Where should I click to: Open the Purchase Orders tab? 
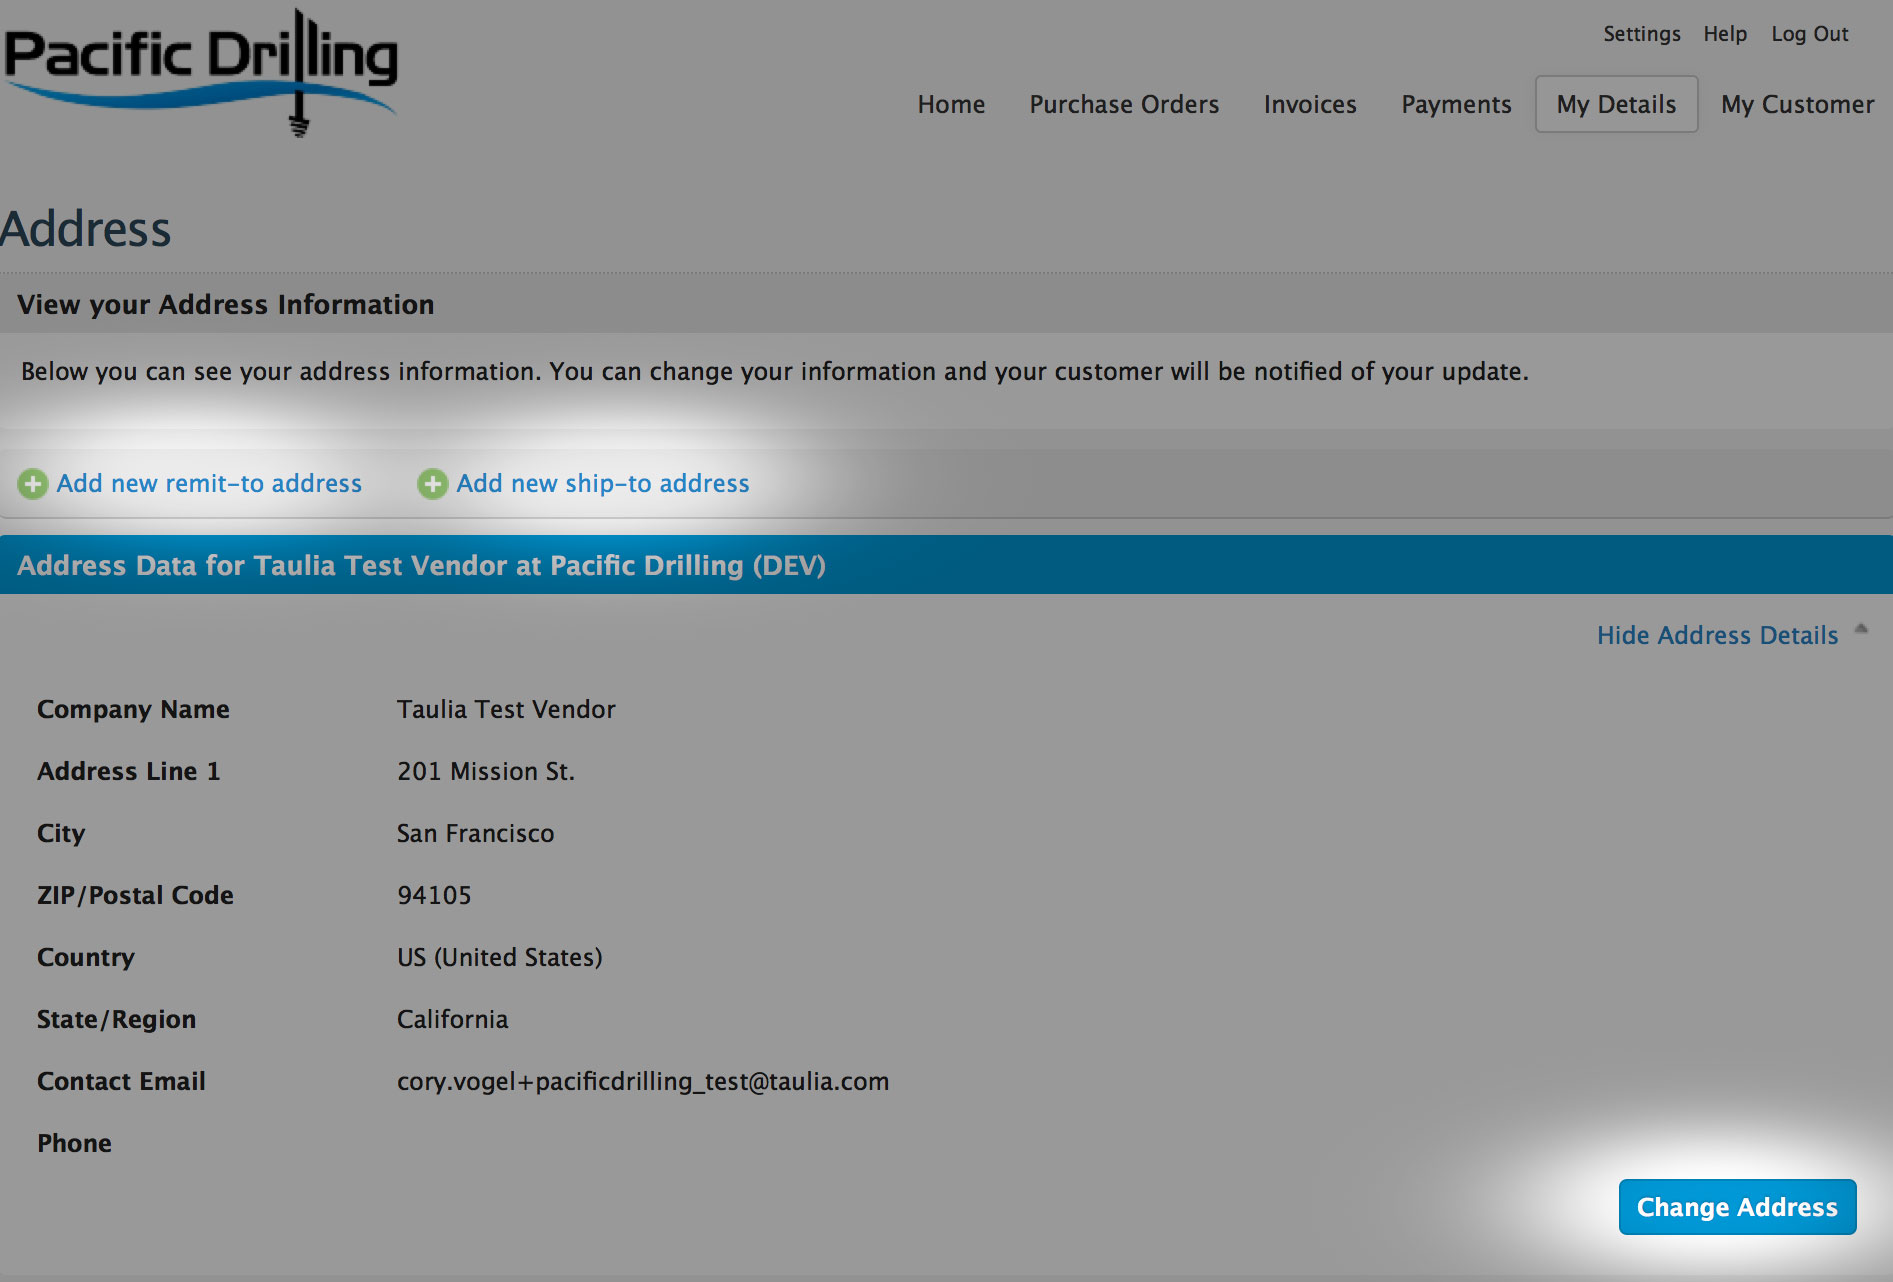point(1124,104)
